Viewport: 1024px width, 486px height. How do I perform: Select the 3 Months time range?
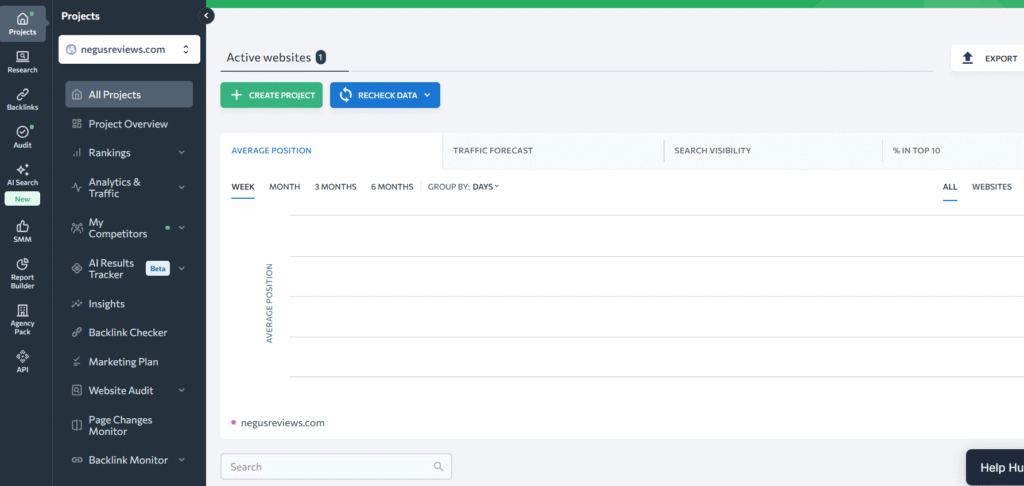336,187
